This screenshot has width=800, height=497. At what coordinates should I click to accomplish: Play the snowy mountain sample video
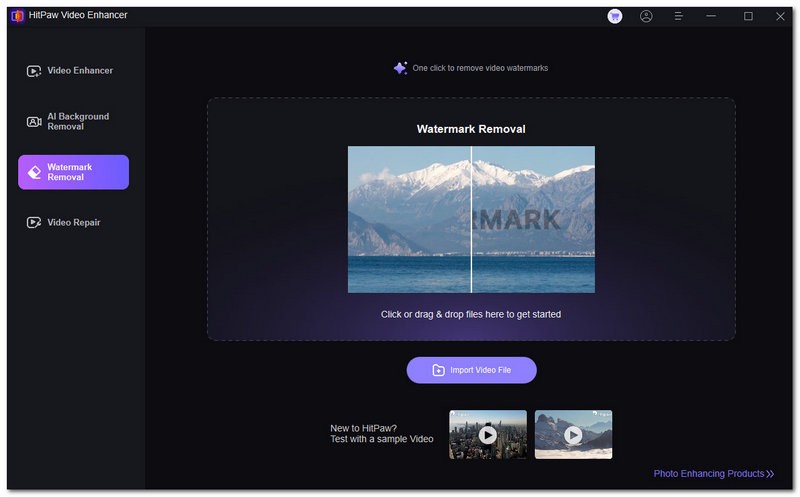(x=573, y=435)
